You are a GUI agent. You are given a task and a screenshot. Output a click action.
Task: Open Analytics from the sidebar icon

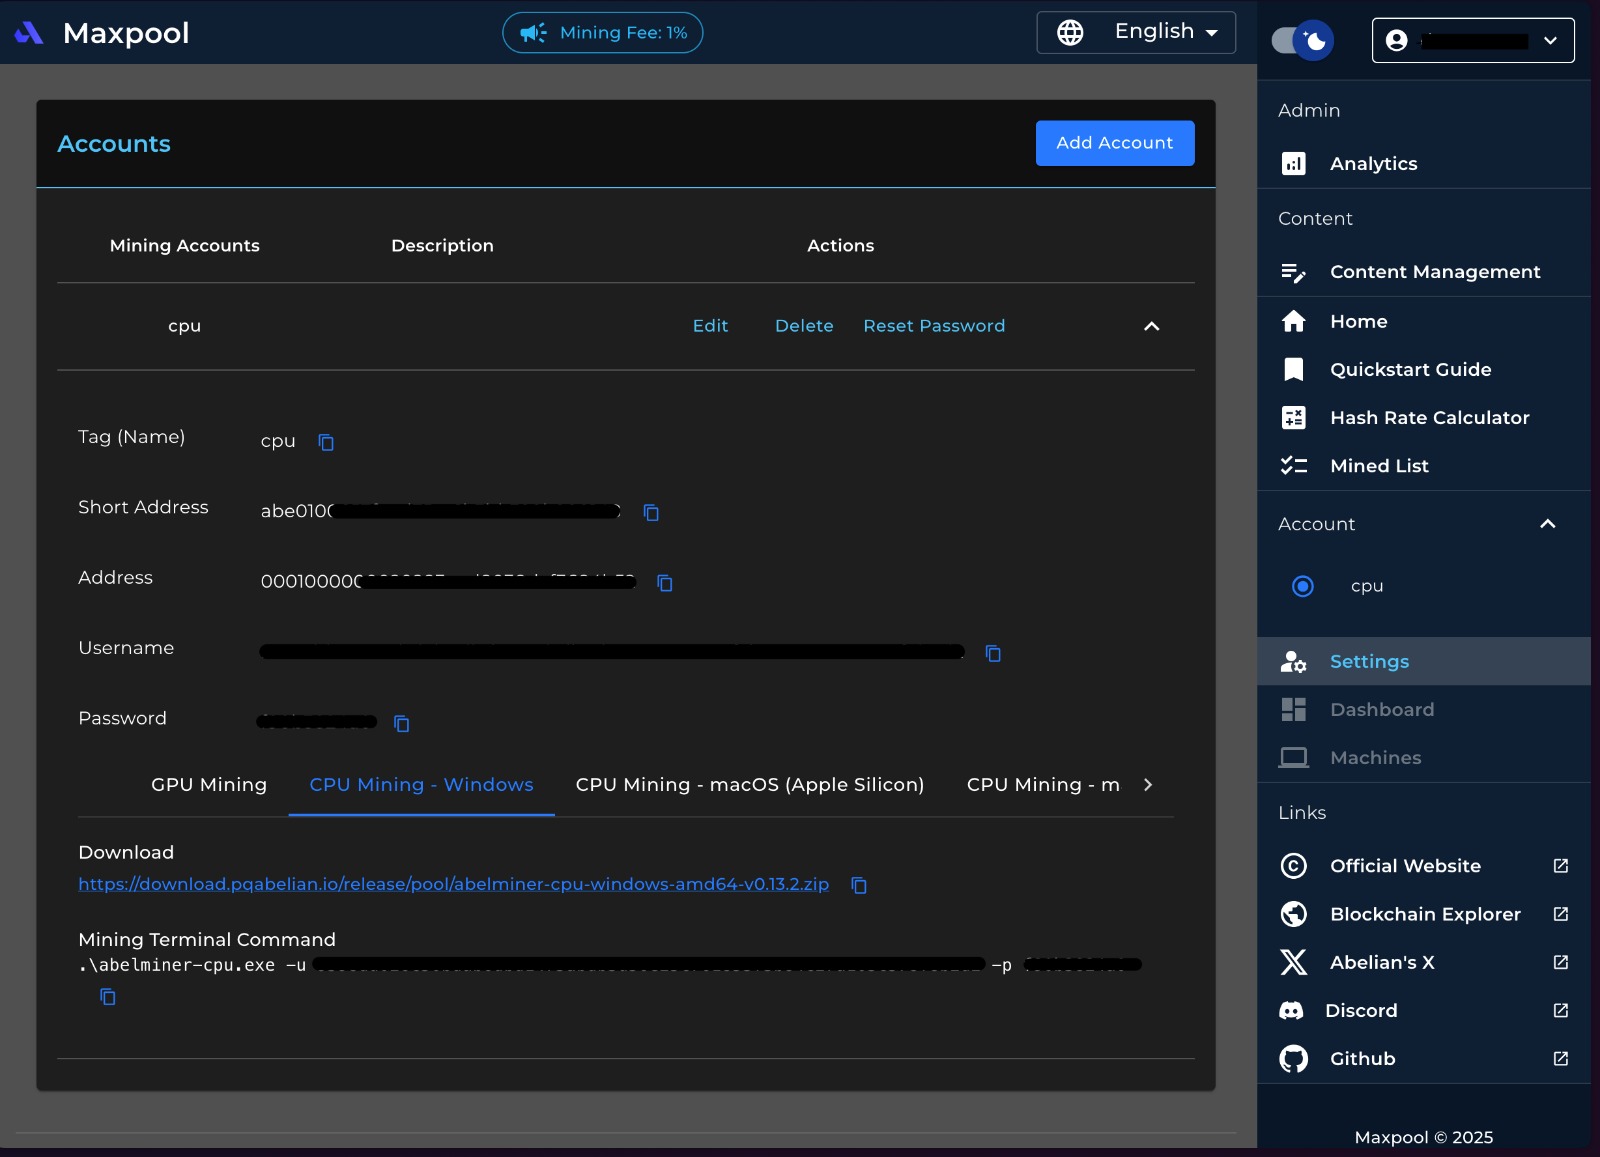pyautogui.click(x=1294, y=164)
